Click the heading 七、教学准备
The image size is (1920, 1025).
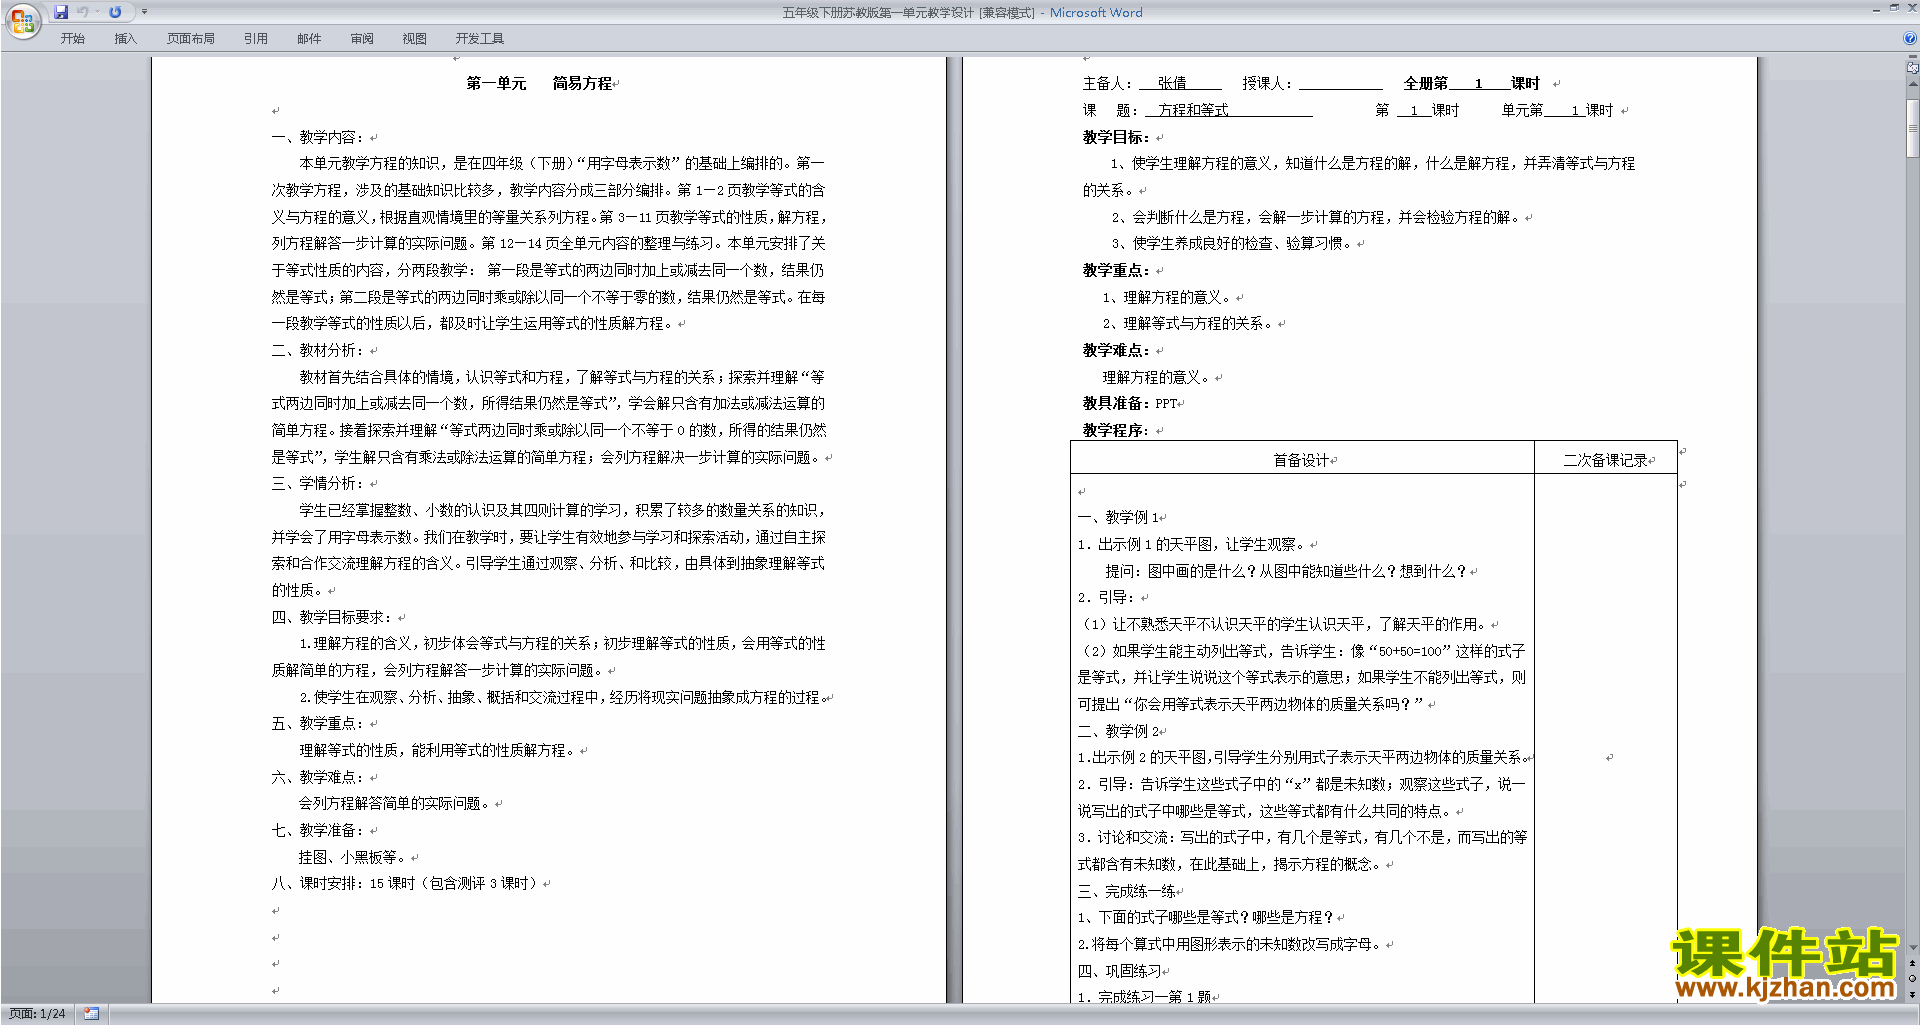320,831
